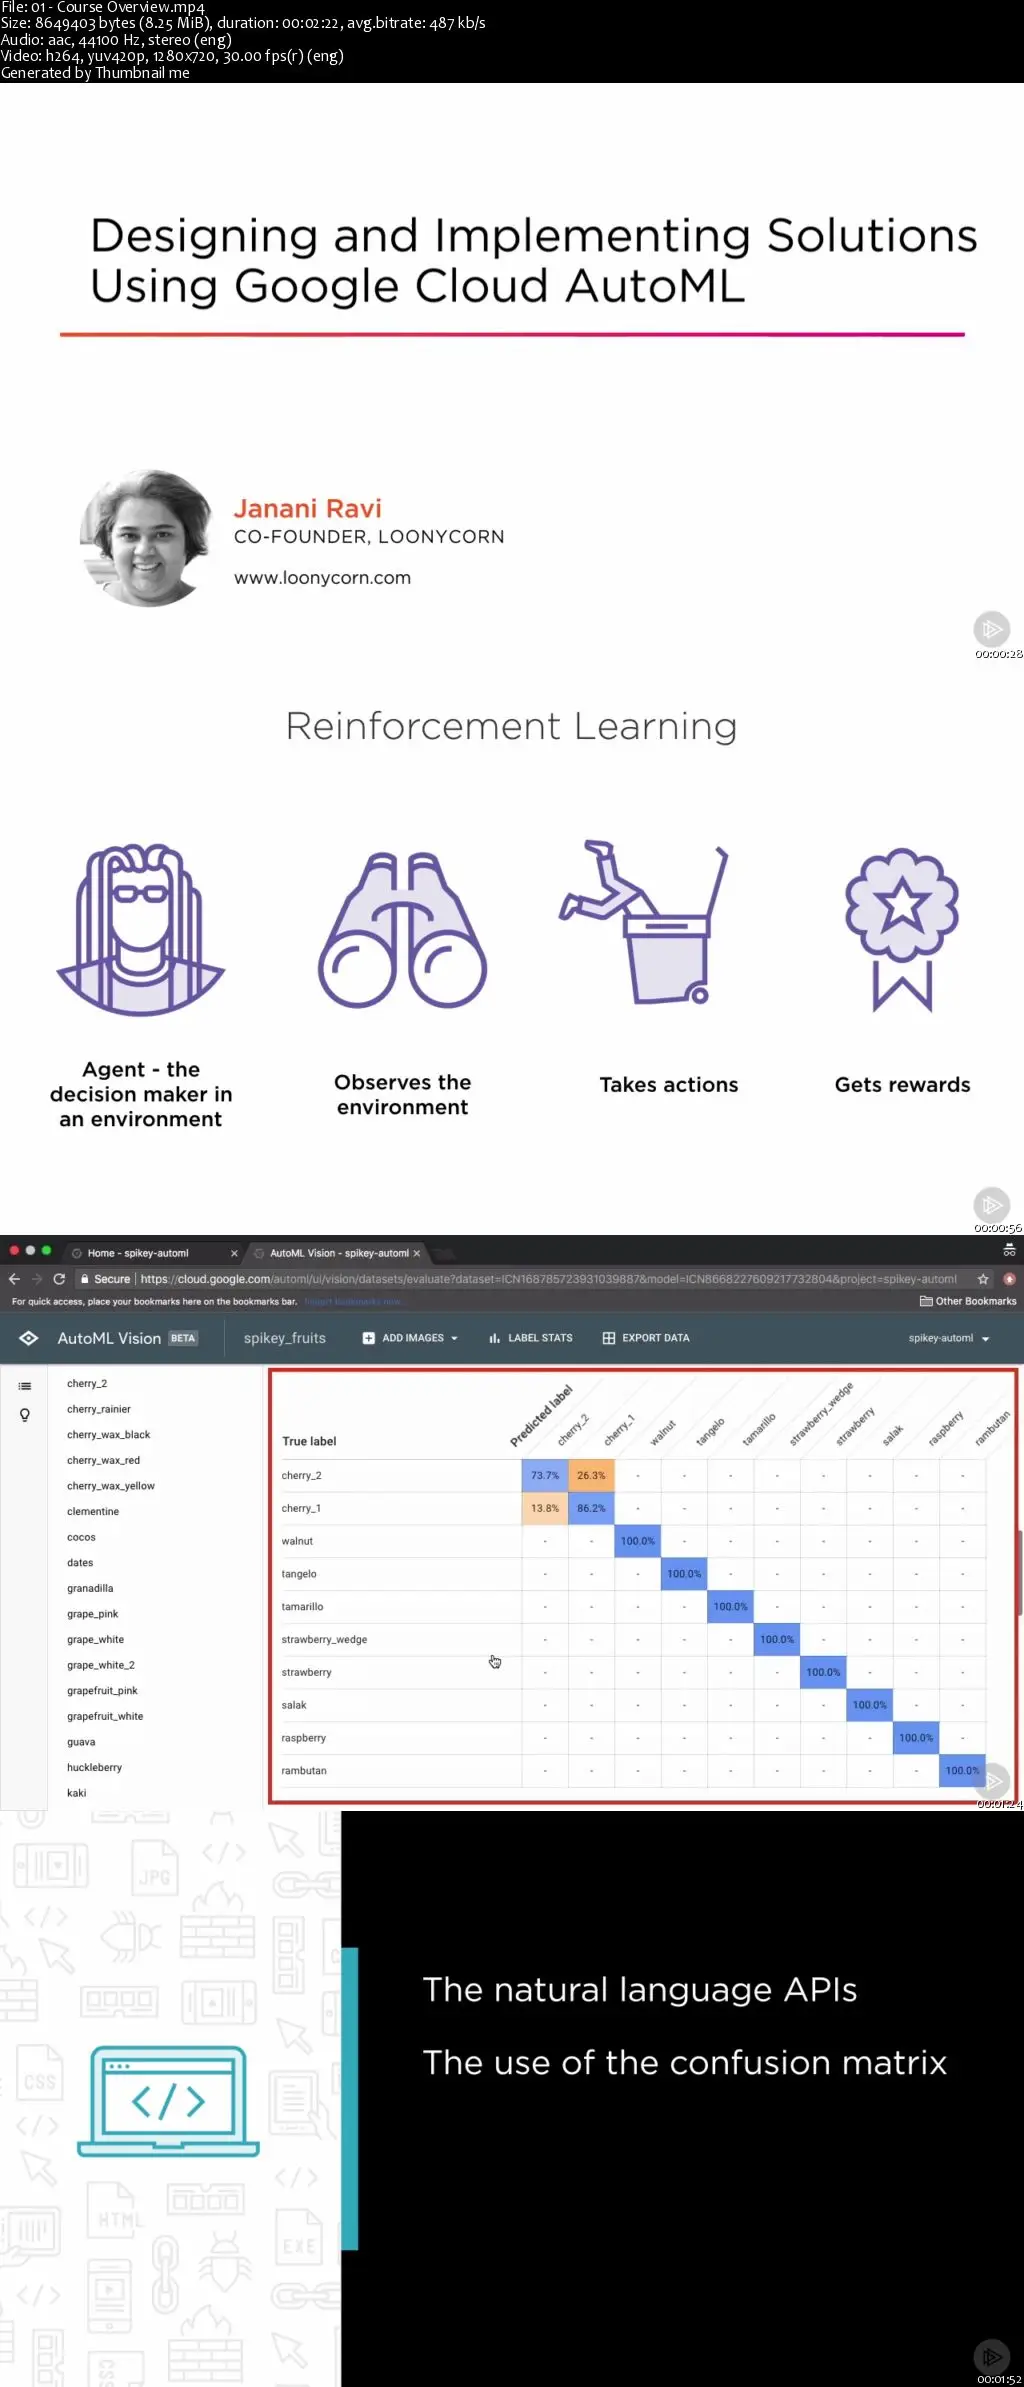Screen dimensions: 1024x2387
Task: Select the cherry_rainier label
Action: (x=99, y=1409)
